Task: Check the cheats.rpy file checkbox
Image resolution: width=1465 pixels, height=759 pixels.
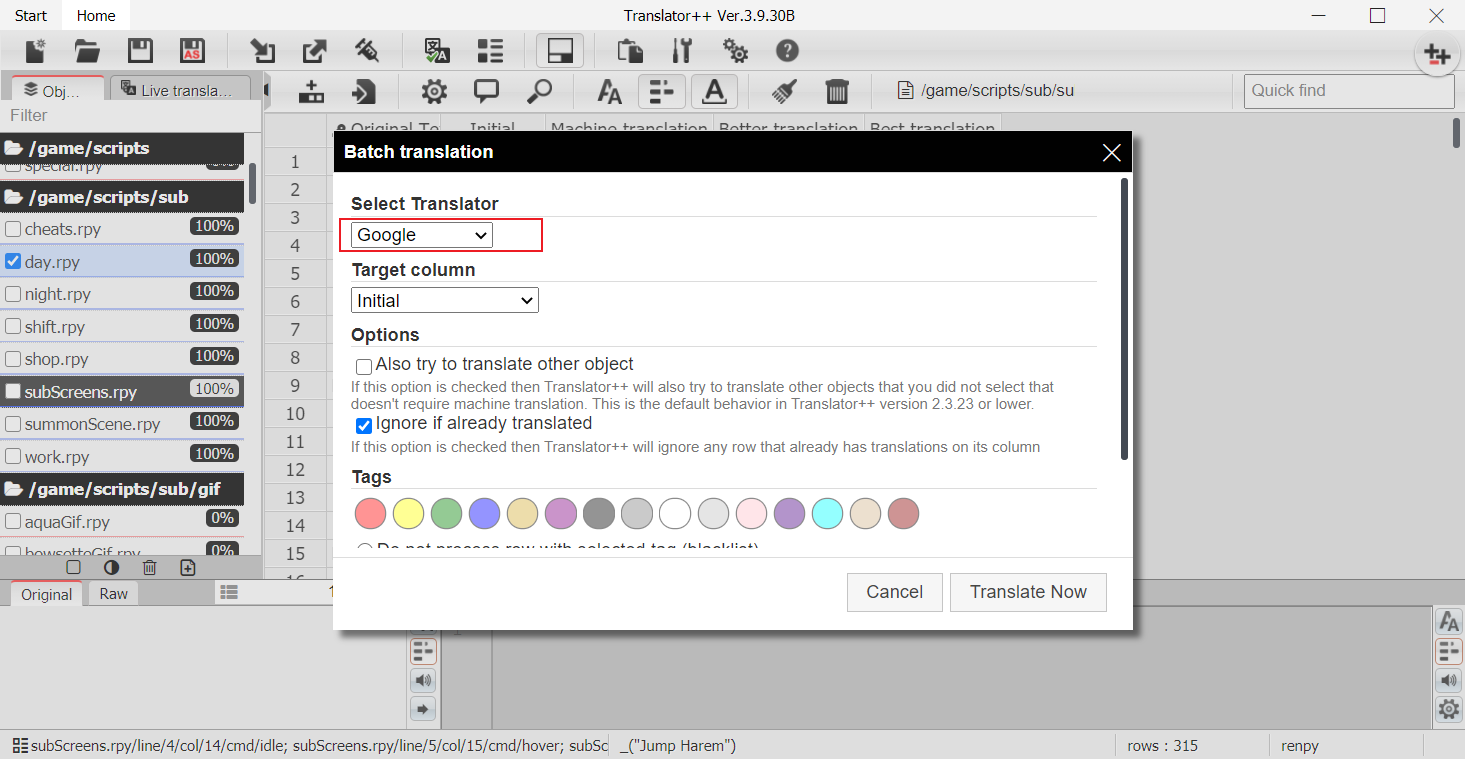Action: pos(13,229)
